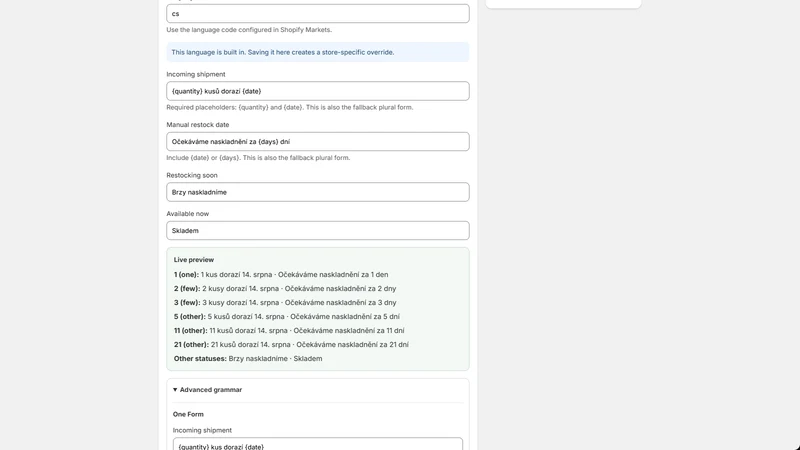
Task: Click the language code field containing cs
Action: (x=317, y=14)
